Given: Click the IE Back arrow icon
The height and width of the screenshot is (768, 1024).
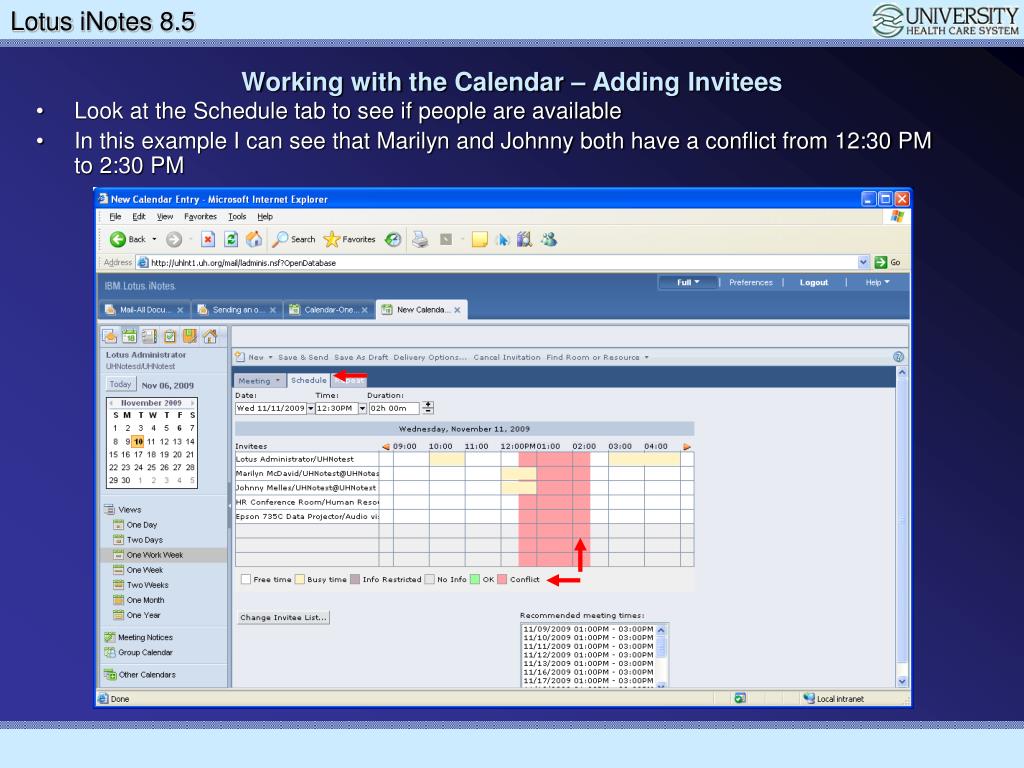Looking at the screenshot, I should [x=118, y=240].
